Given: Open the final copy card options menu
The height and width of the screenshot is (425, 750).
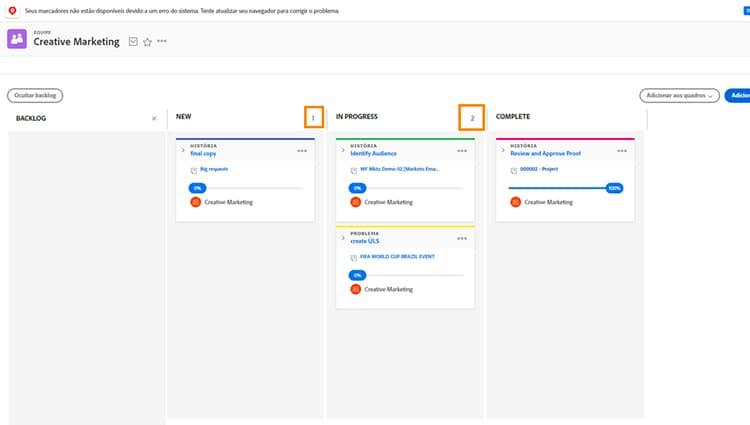Looking at the screenshot, I should pyautogui.click(x=302, y=151).
